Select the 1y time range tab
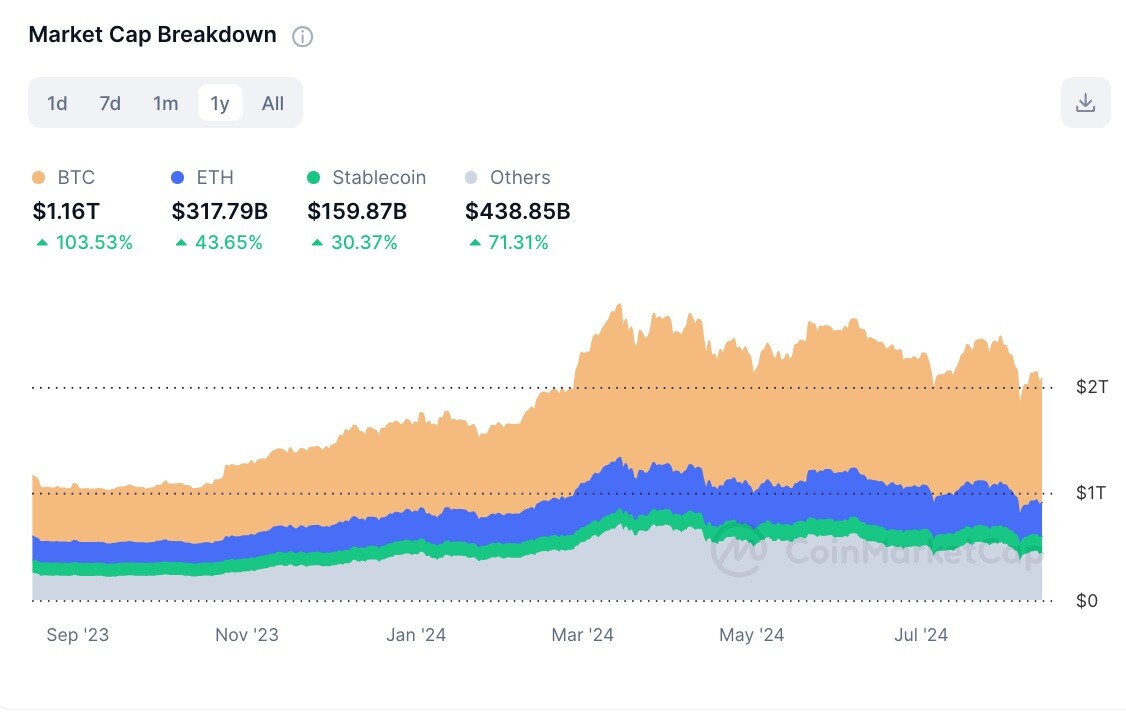The width and height of the screenshot is (1126, 714). coord(220,103)
